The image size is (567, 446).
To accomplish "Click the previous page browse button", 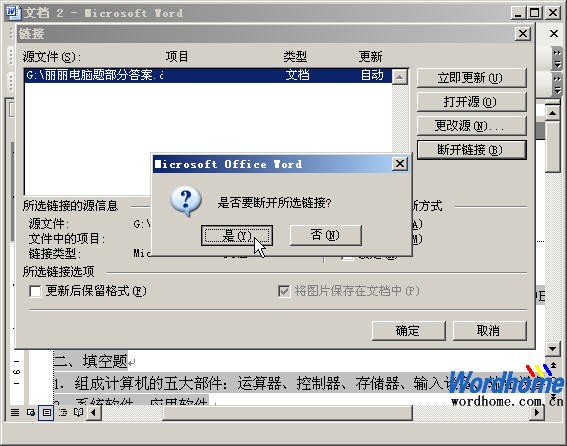I will 553,365.
